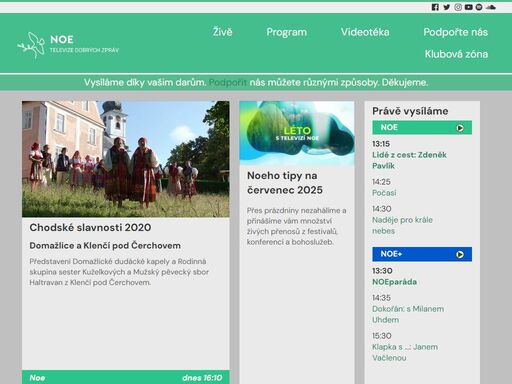Click the Noe label in card footer
Viewport: 512px width, 384px height.
pyautogui.click(x=37, y=378)
